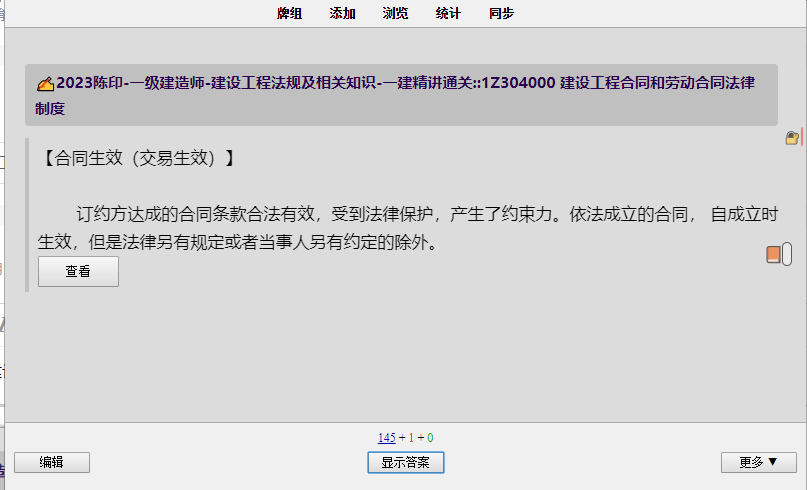Click the 显示答案 button

(x=406, y=462)
